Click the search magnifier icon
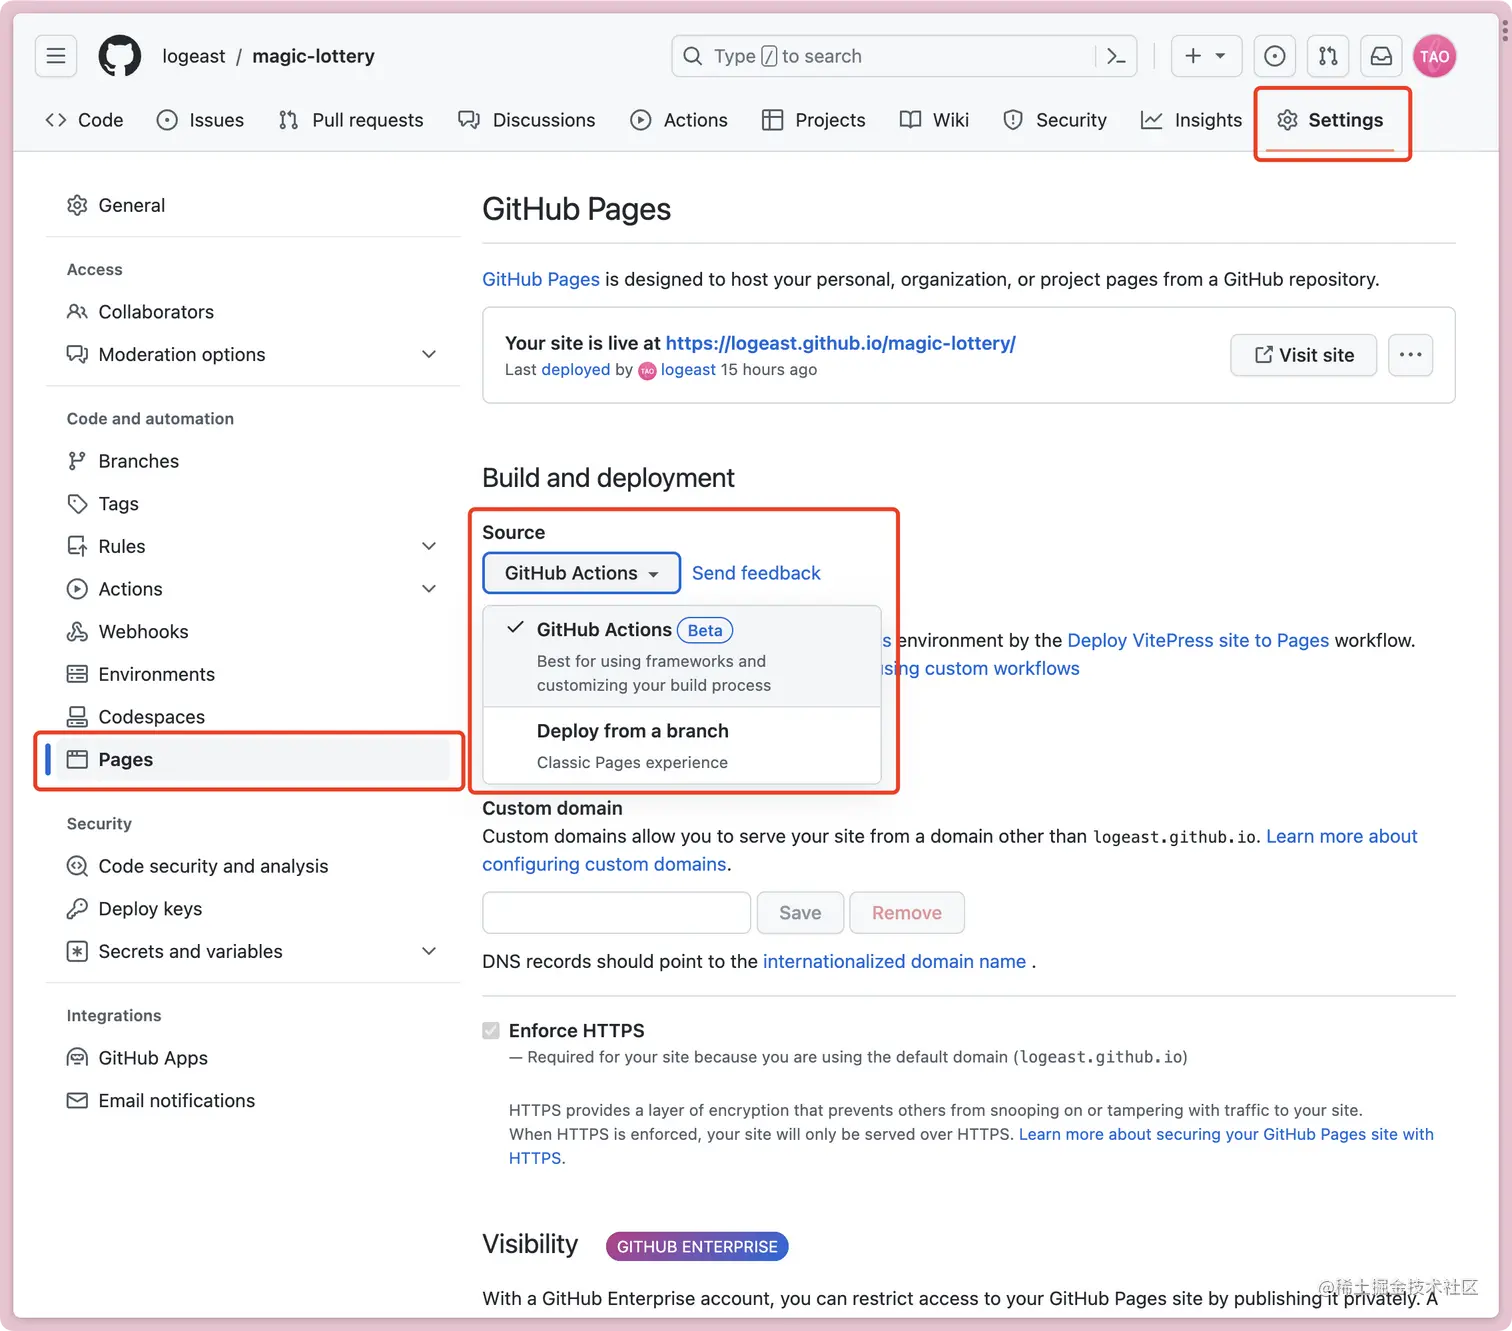 (x=692, y=56)
